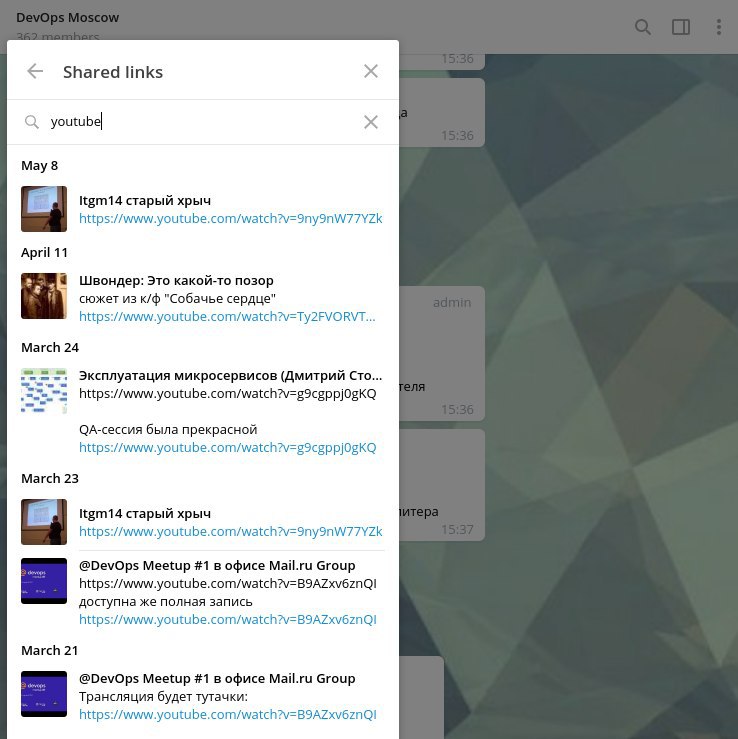Image resolution: width=738 pixels, height=739 pixels.
Task: Open blue g9cgppj0gKQ link under QA-сессия
Action: 228,448
